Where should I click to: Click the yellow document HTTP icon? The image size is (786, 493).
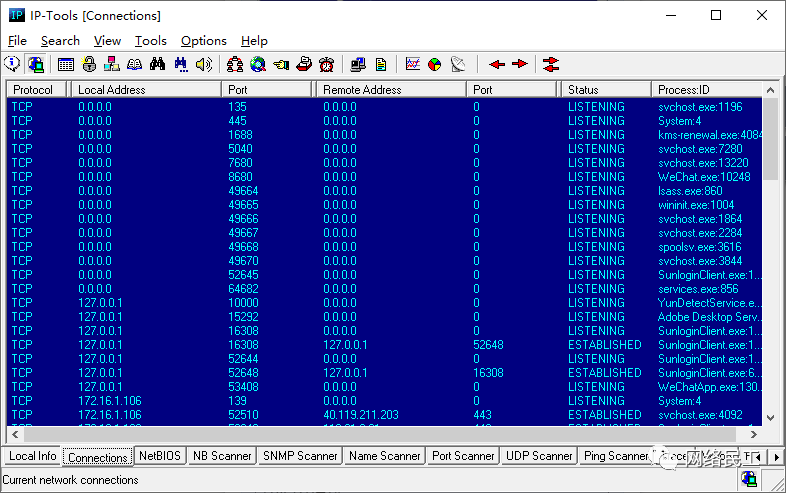(381, 64)
